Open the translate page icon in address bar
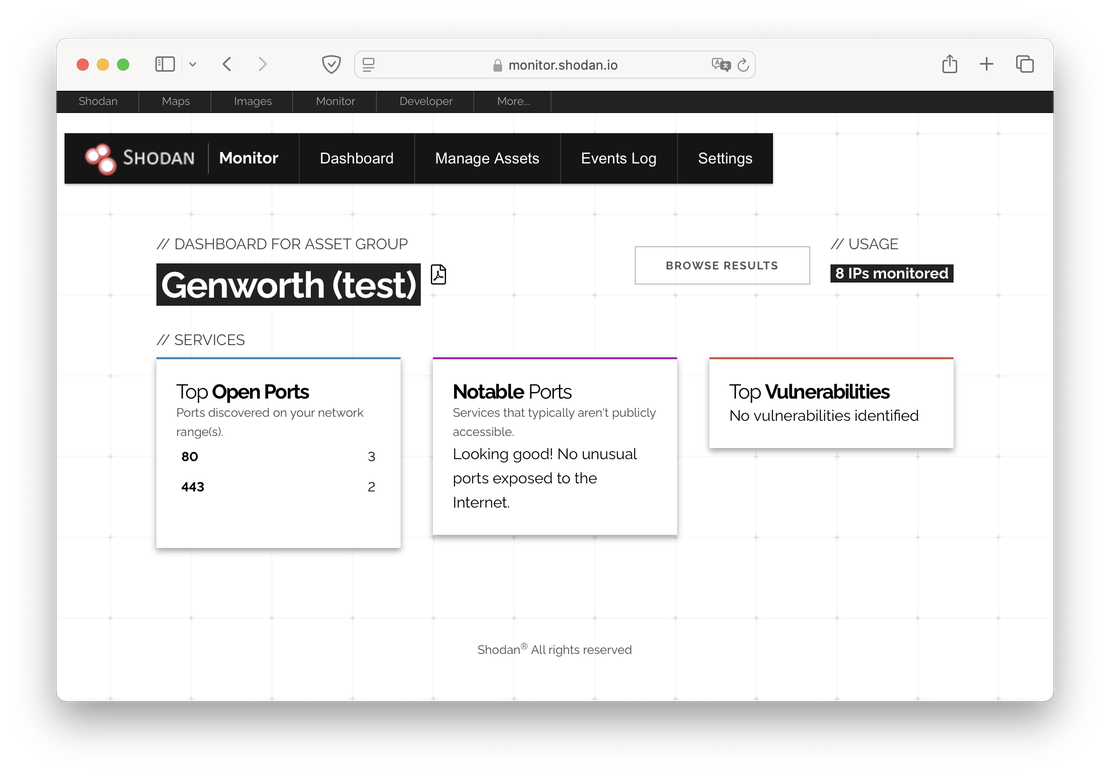Screen dimensions: 1110x776 (720, 64)
